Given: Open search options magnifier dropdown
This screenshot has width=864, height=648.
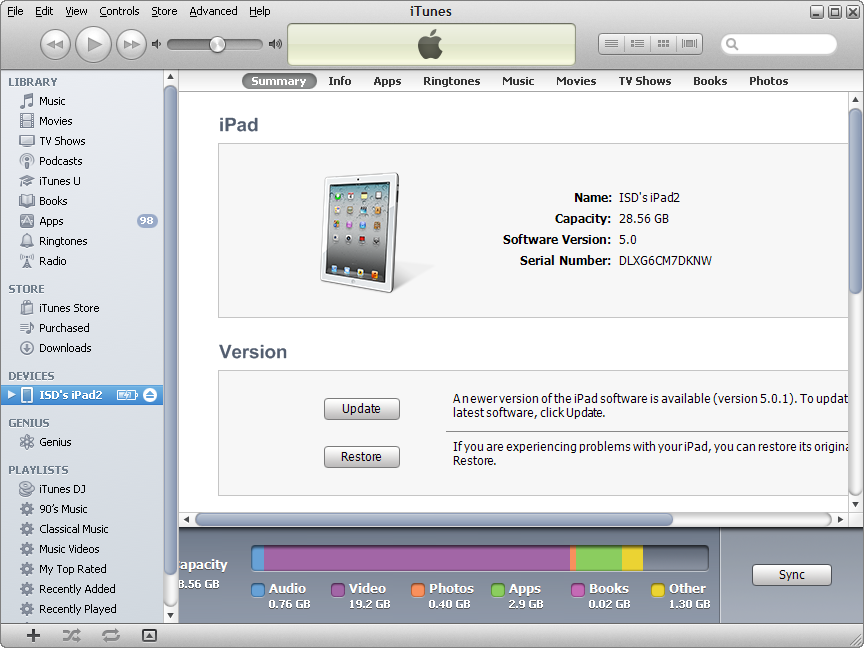Looking at the screenshot, I should 732,44.
